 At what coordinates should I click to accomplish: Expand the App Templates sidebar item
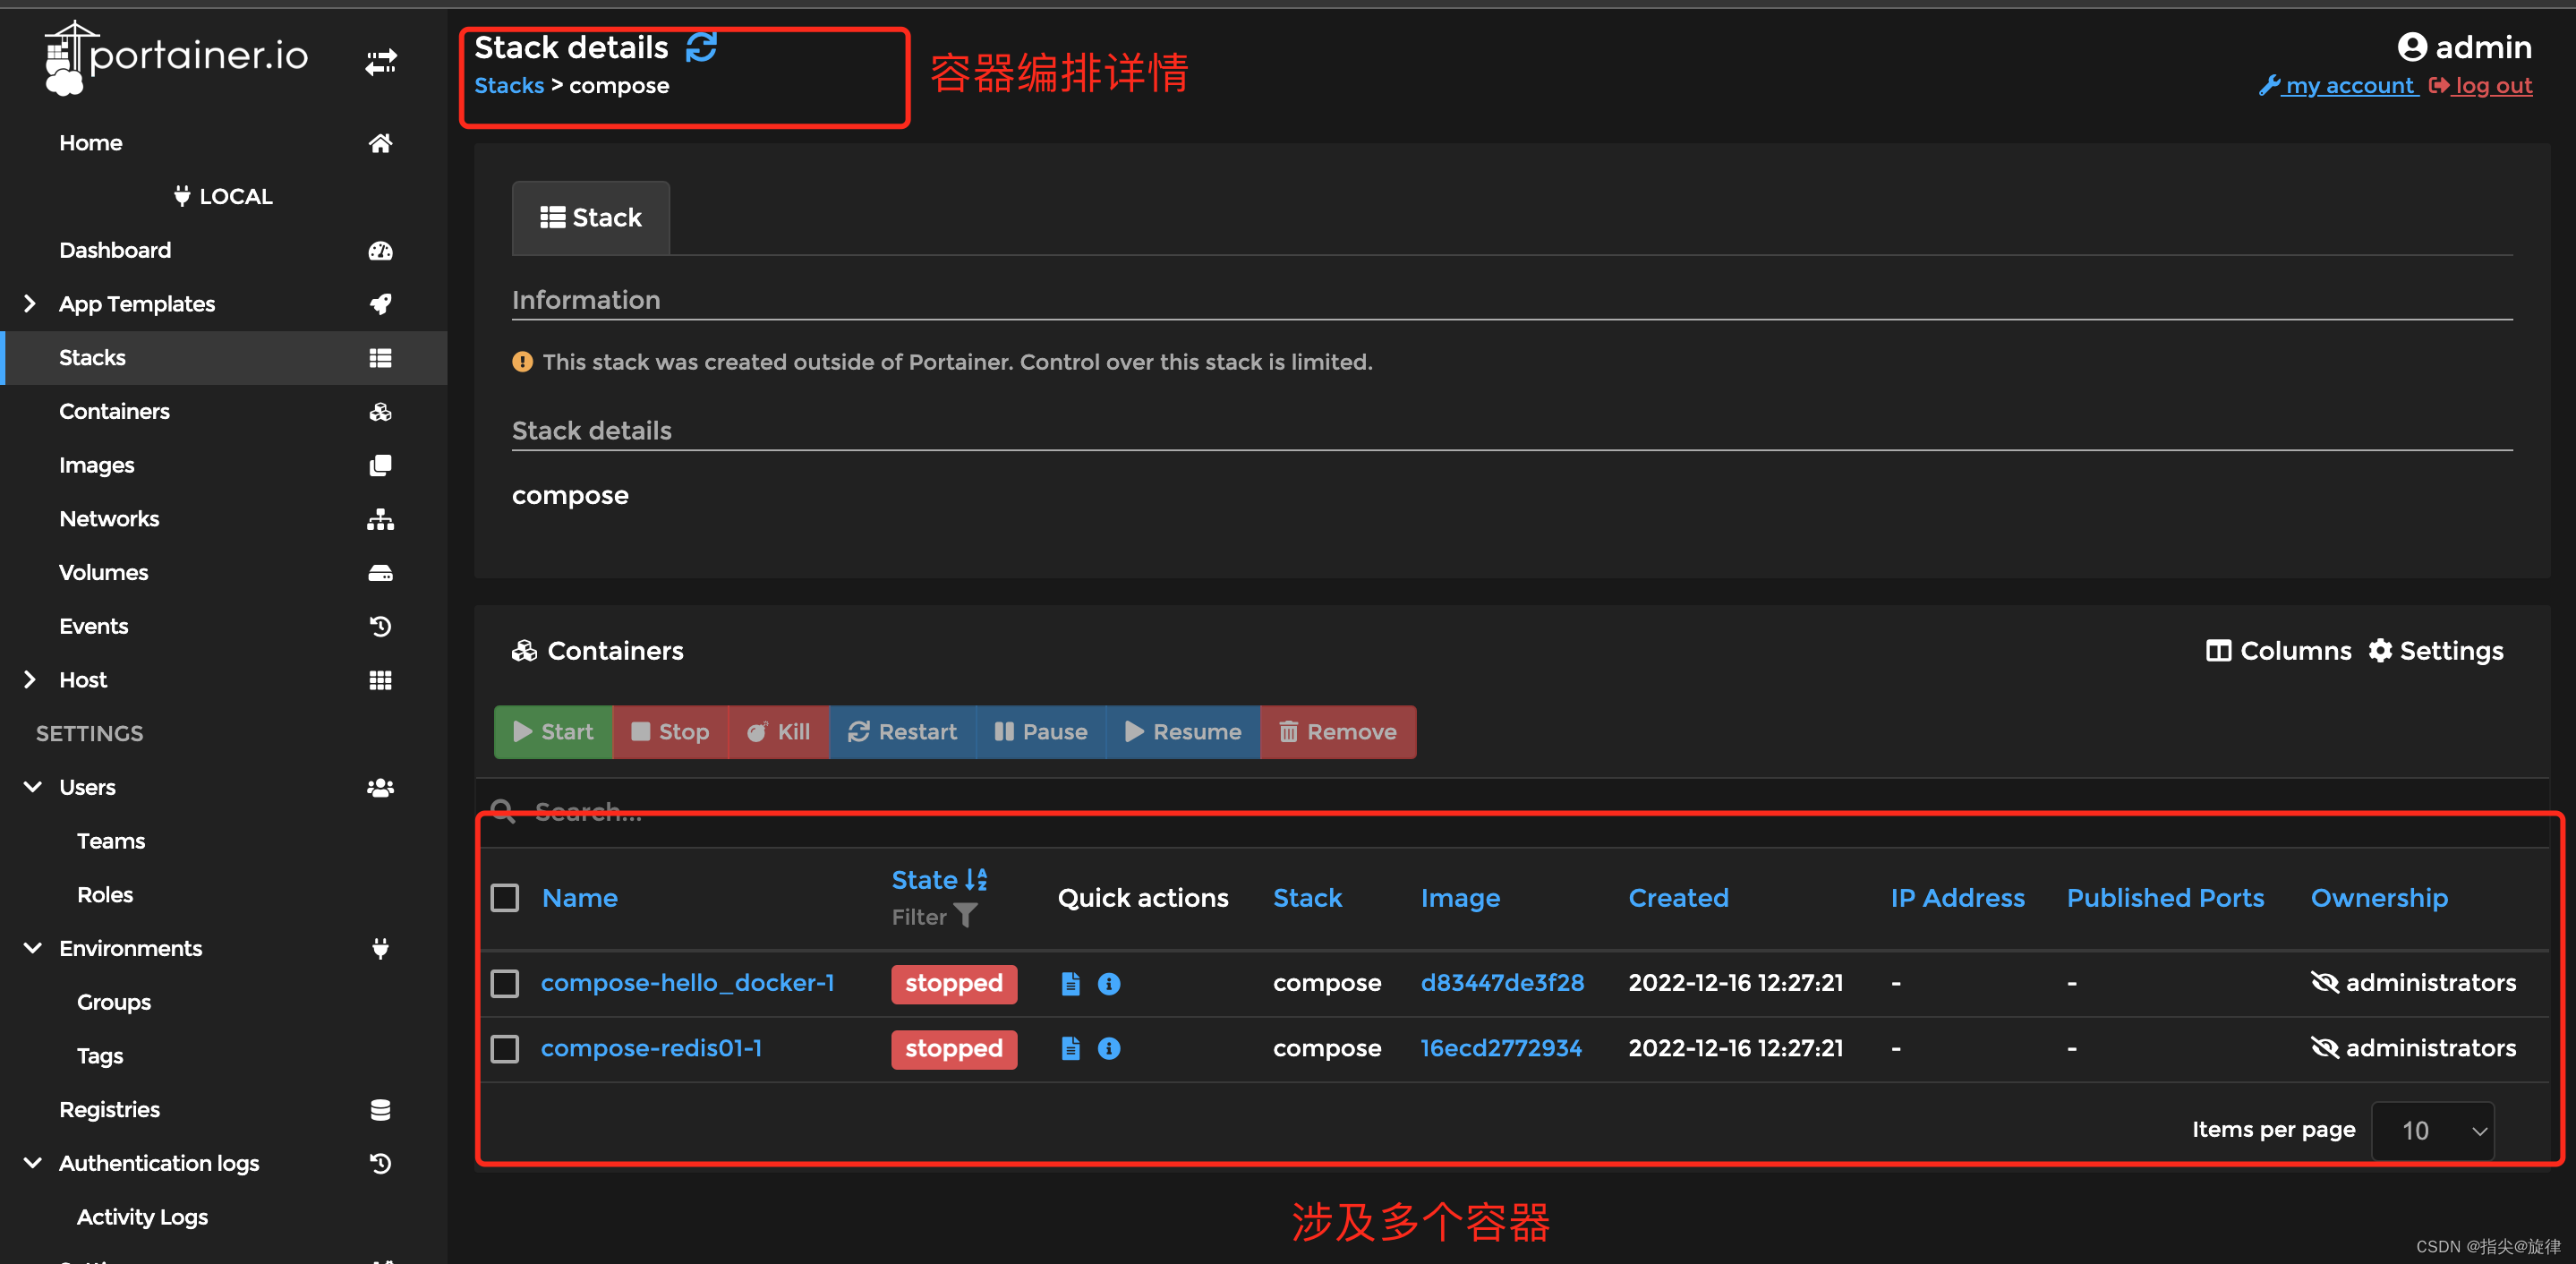coord(30,304)
